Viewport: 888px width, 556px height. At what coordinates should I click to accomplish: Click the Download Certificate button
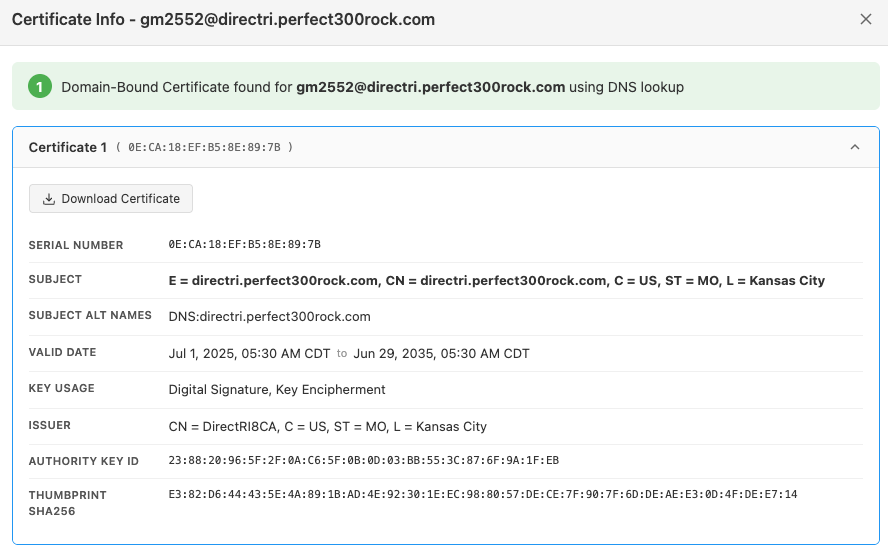111,199
